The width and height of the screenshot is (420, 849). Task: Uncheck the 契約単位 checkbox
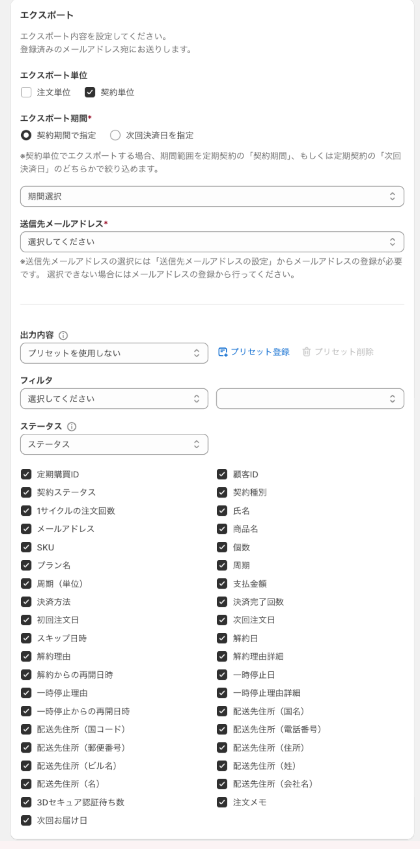click(x=90, y=92)
